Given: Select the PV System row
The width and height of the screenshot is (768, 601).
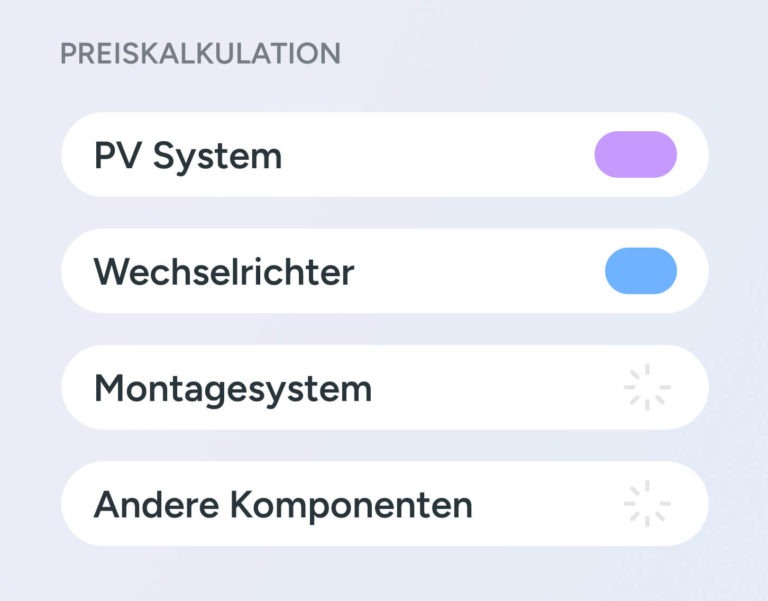Looking at the screenshot, I should pyautogui.click(x=384, y=155).
